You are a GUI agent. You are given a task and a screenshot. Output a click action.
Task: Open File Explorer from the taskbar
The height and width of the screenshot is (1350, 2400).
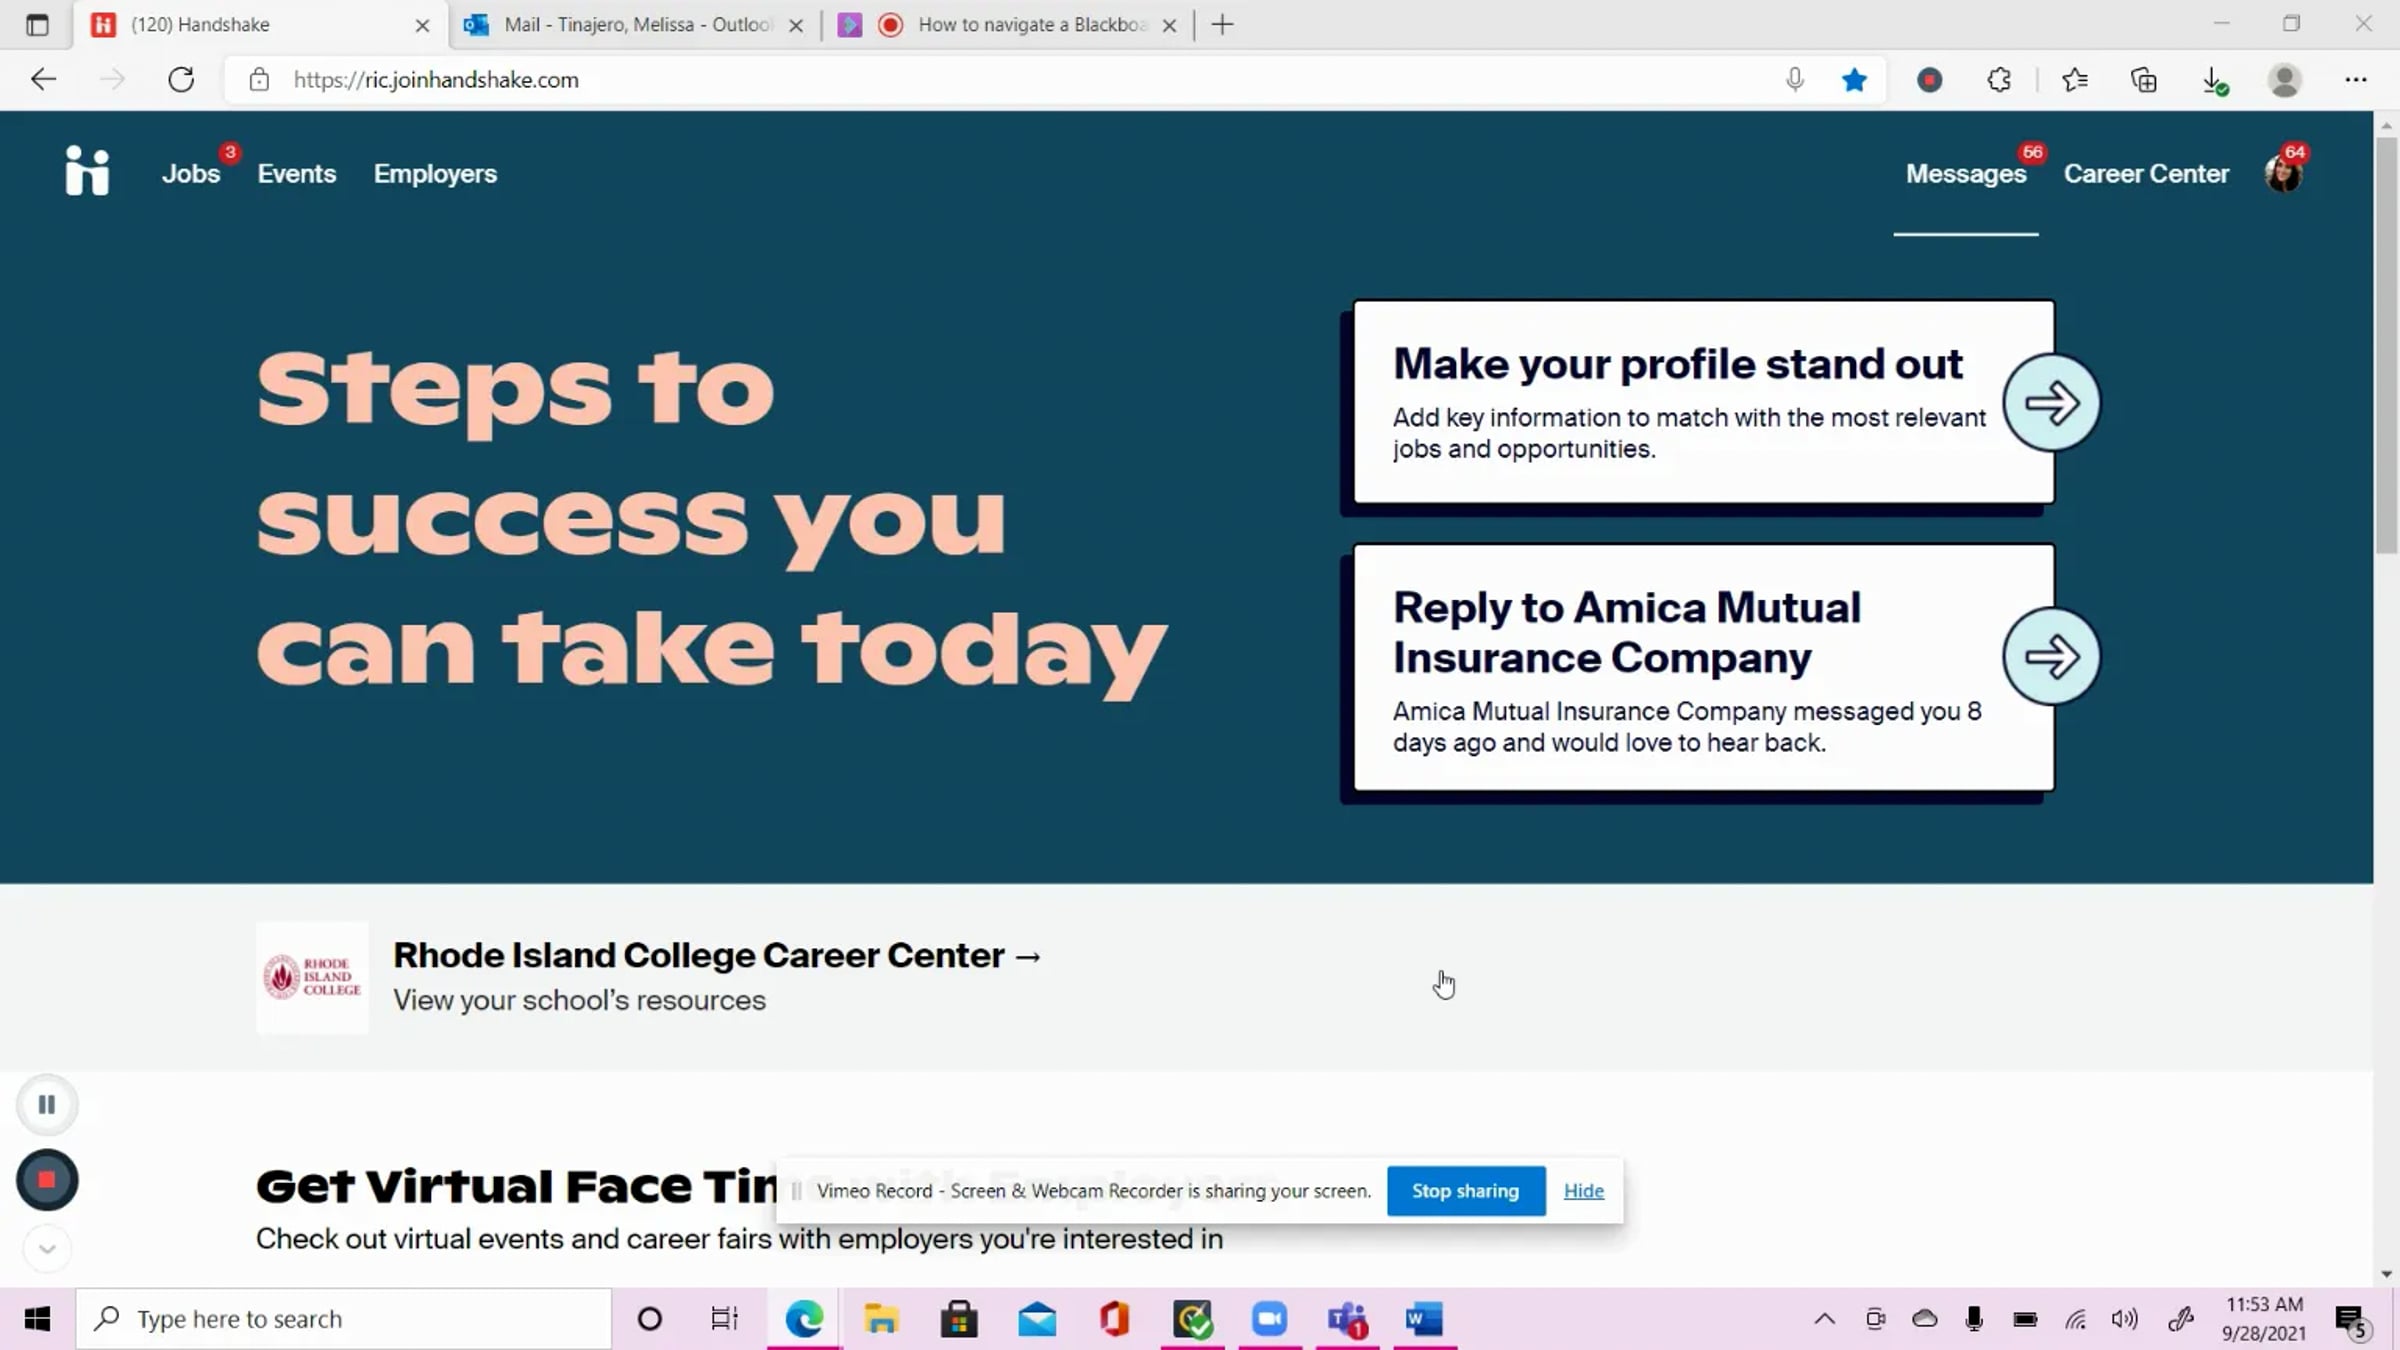pyautogui.click(x=881, y=1320)
